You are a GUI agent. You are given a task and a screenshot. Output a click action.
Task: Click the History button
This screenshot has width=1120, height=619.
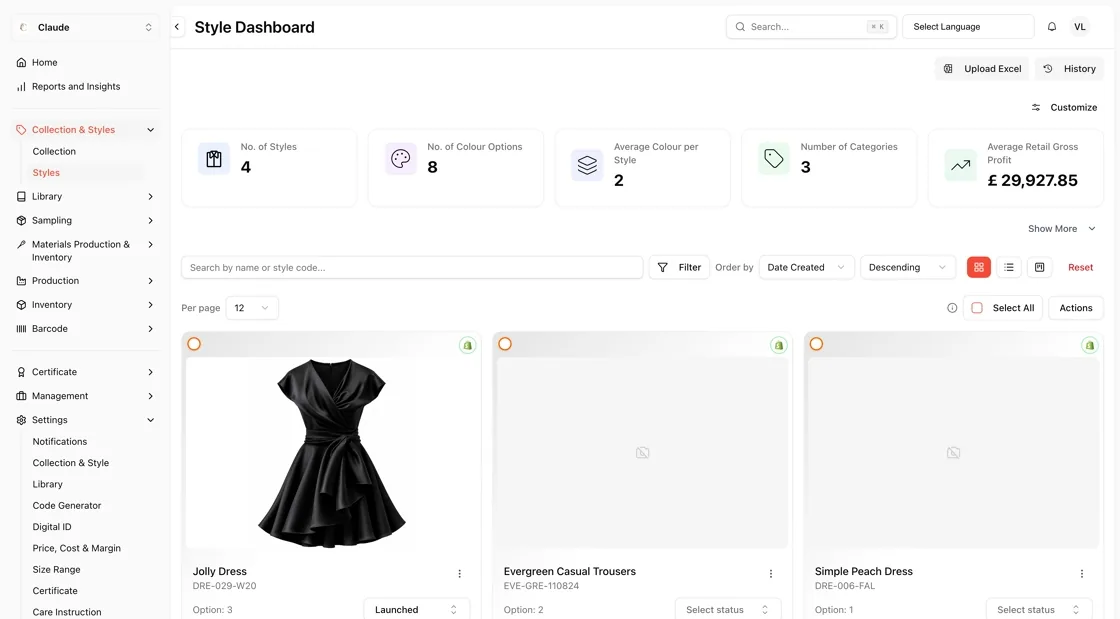[1069, 69]
